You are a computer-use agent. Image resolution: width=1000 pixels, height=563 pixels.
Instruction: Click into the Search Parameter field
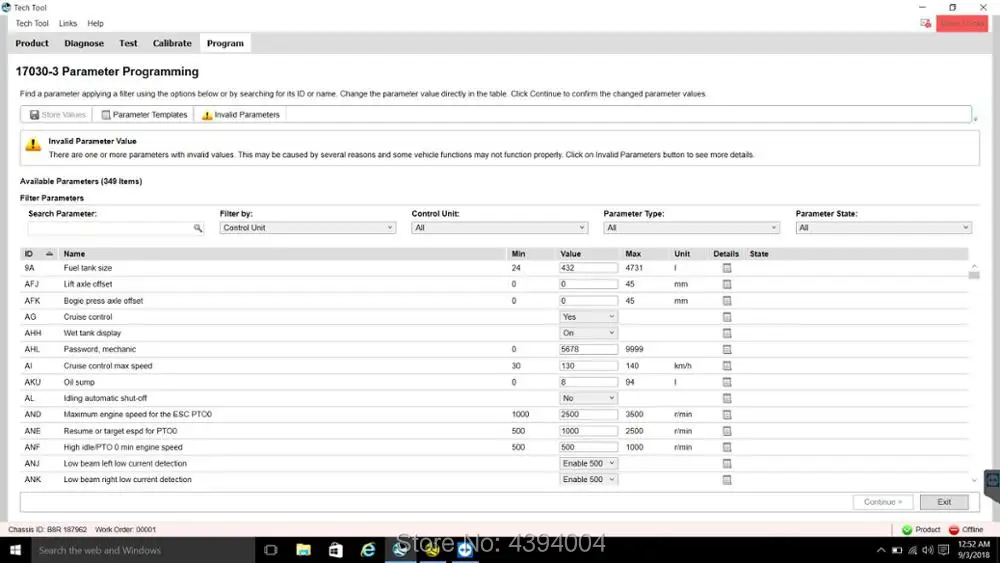click(x=110, y=228)
